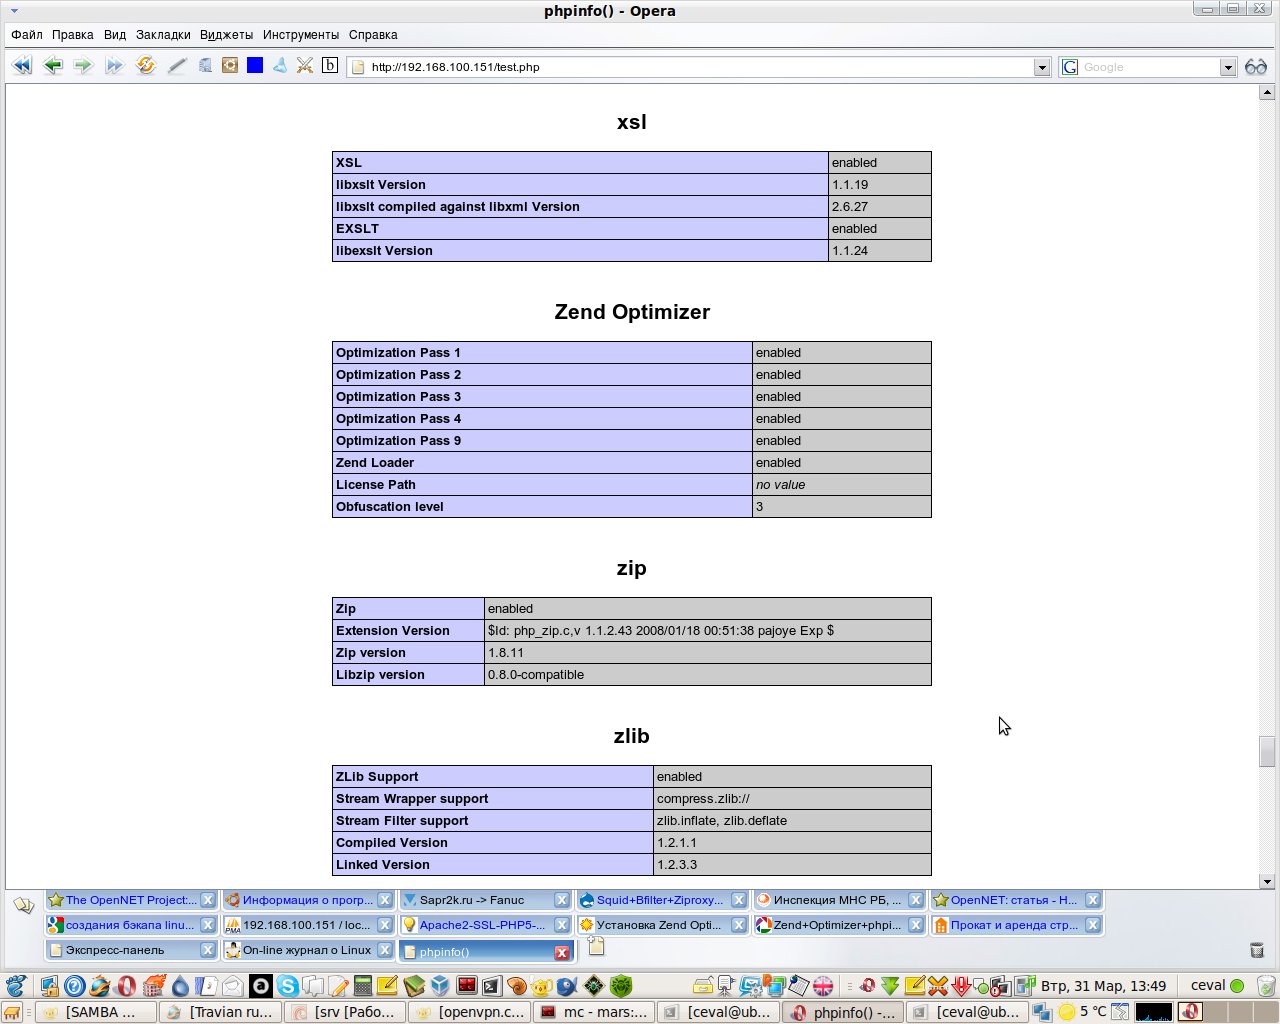The image size is (1280, 1024).
Task: Click the blue square toolbar icon
Action: click(255, 66)
